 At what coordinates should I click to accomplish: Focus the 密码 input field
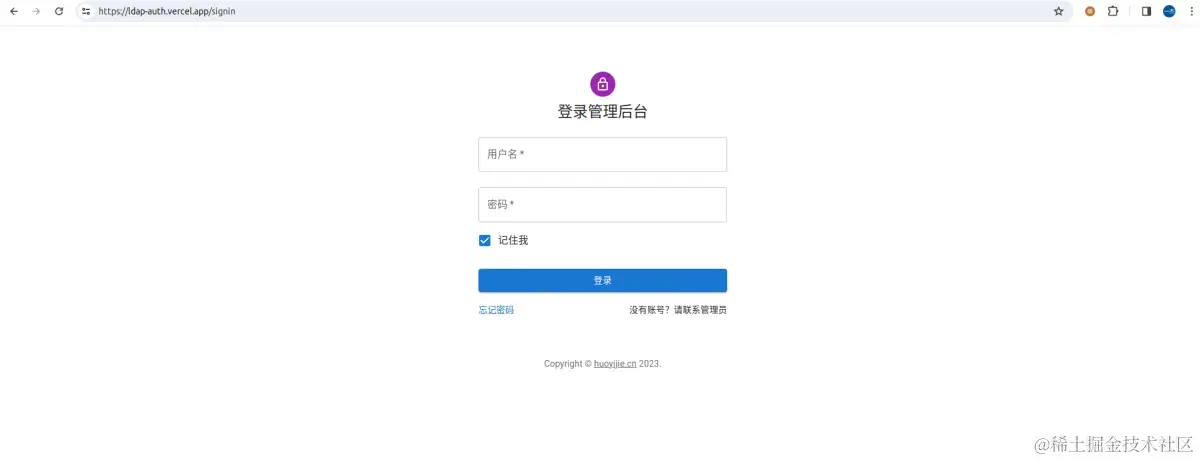point(602,204)
